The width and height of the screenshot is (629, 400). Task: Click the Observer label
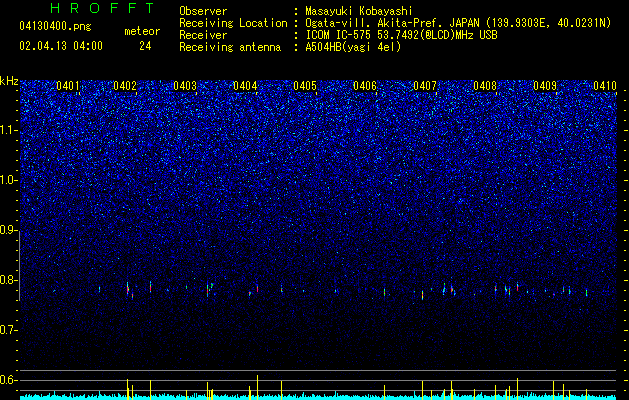click(203, 11)
